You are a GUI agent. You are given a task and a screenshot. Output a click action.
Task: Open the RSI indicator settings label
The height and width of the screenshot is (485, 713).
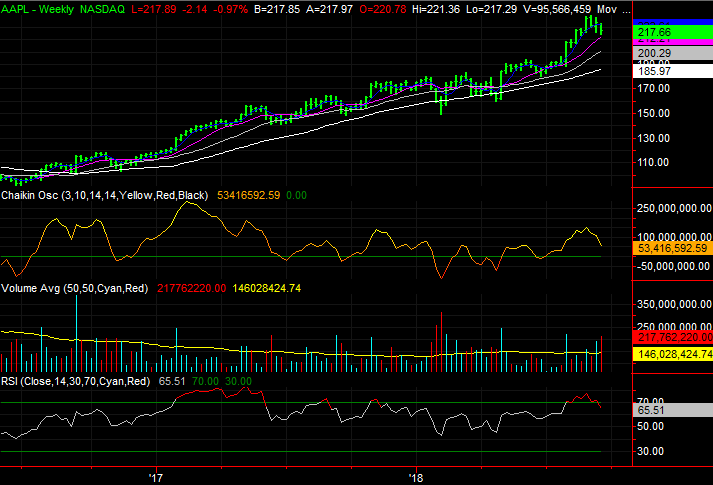(75, 381)
